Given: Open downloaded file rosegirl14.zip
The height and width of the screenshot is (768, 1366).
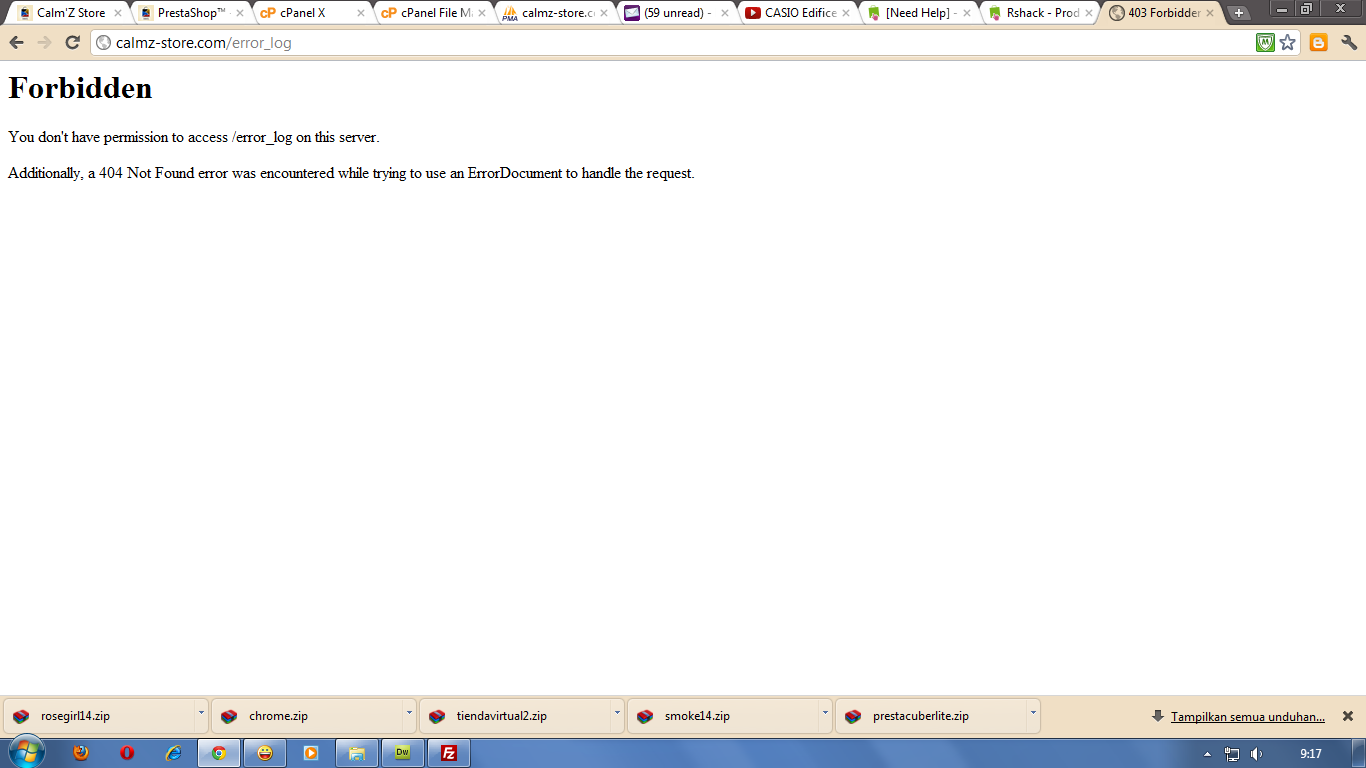Looking at the screenshot, I should 98,716.
